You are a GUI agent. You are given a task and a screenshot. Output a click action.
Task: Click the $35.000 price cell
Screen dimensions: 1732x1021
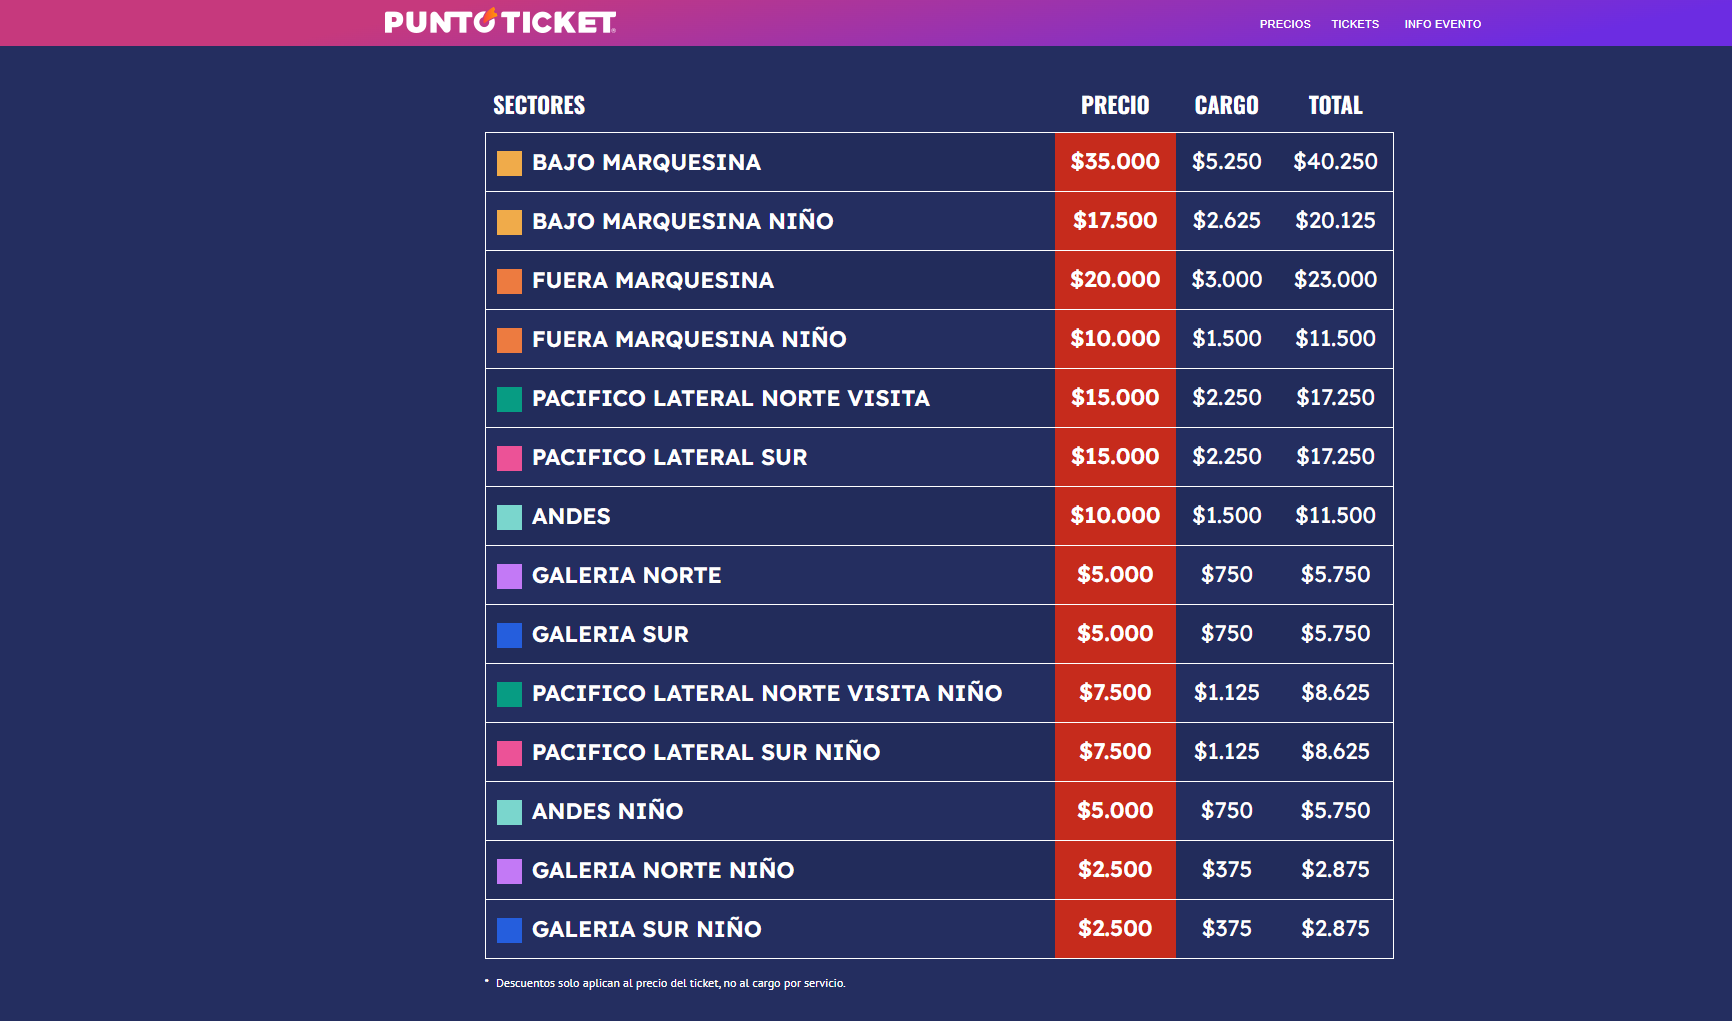pyautogui.click(x=1115, y=162)
